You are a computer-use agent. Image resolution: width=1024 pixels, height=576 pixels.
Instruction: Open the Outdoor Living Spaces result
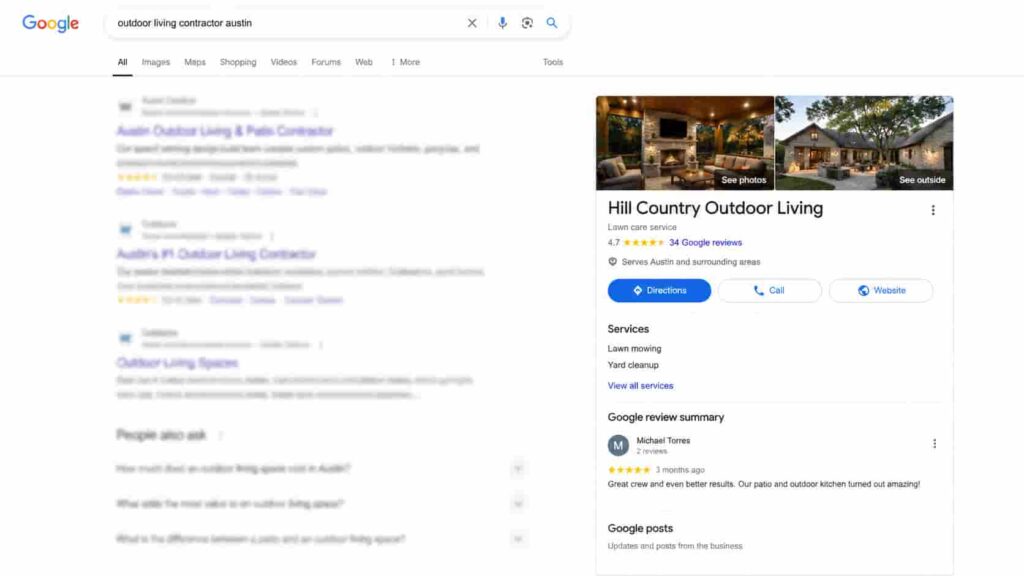tap(177, 362)
